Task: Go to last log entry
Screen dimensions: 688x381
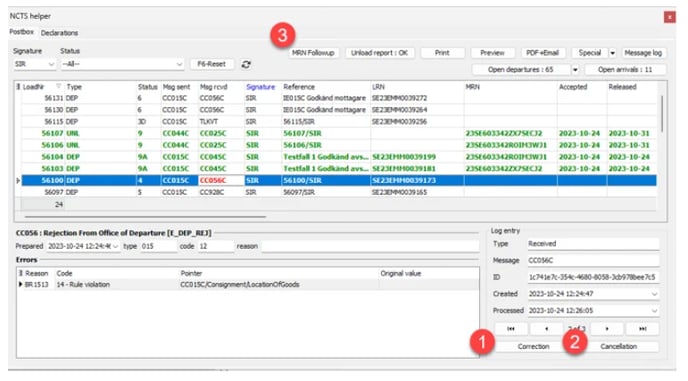Action: click(x=642, y=328)
